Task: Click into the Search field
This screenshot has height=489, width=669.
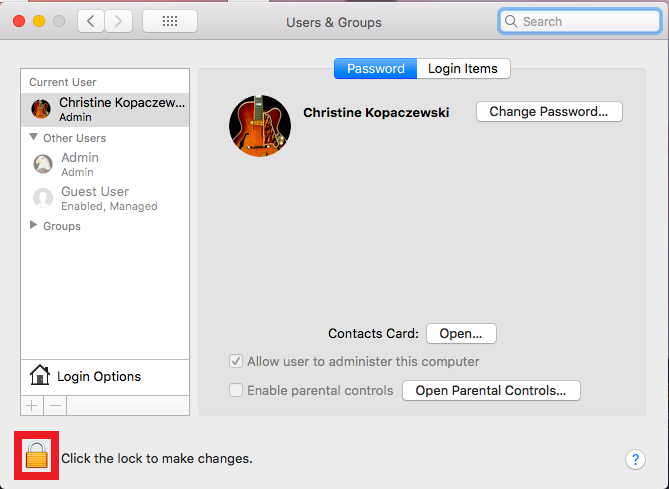Action: pos(580,21)
